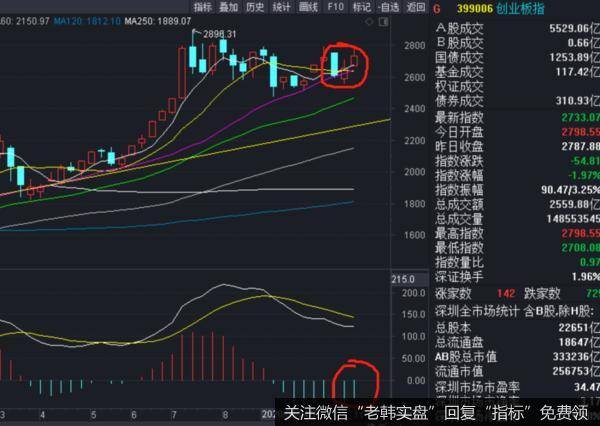
Task: Click the 指数量比 row
Action: tap(517, 262)
